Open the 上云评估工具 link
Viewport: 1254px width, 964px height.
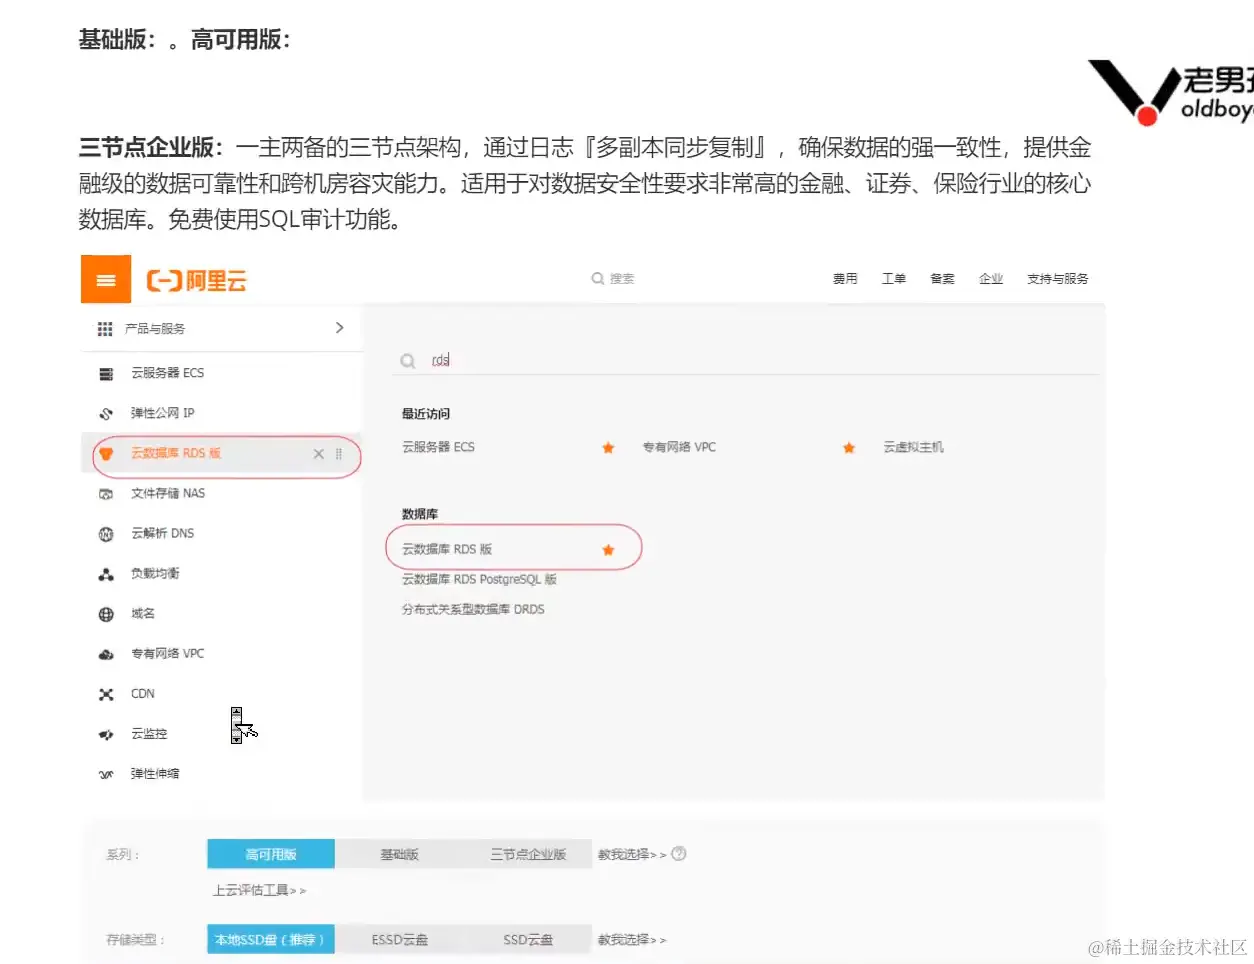[259, 890]
